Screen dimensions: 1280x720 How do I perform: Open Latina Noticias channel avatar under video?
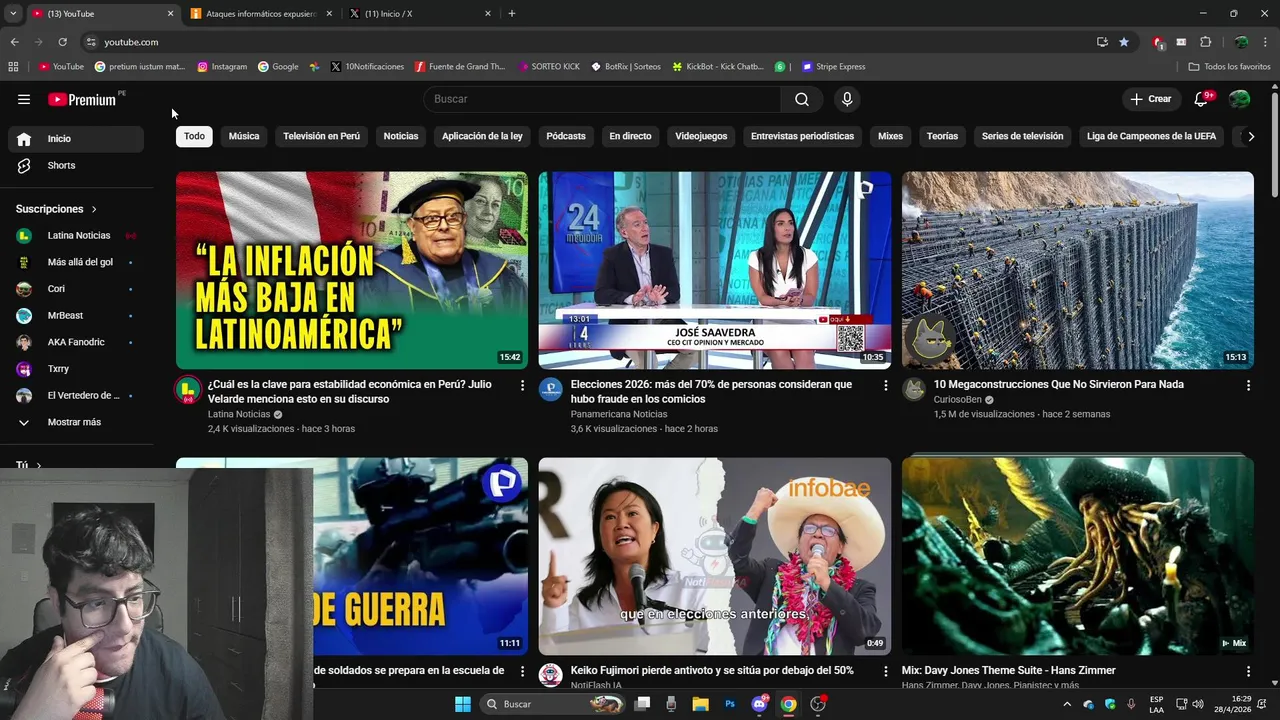188,390
